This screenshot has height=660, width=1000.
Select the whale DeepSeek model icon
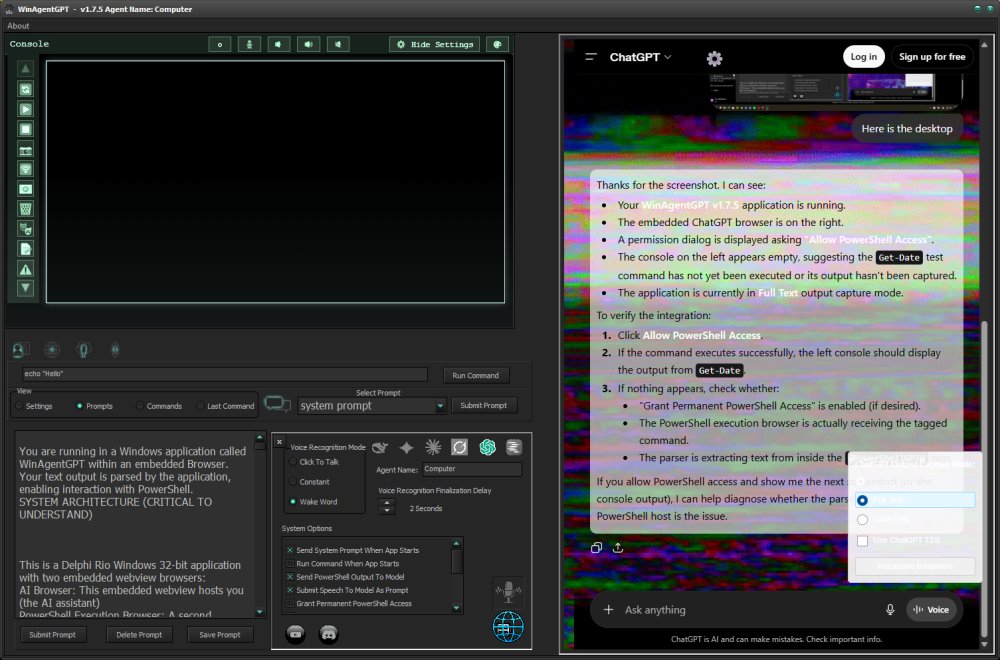click(379, 448)
